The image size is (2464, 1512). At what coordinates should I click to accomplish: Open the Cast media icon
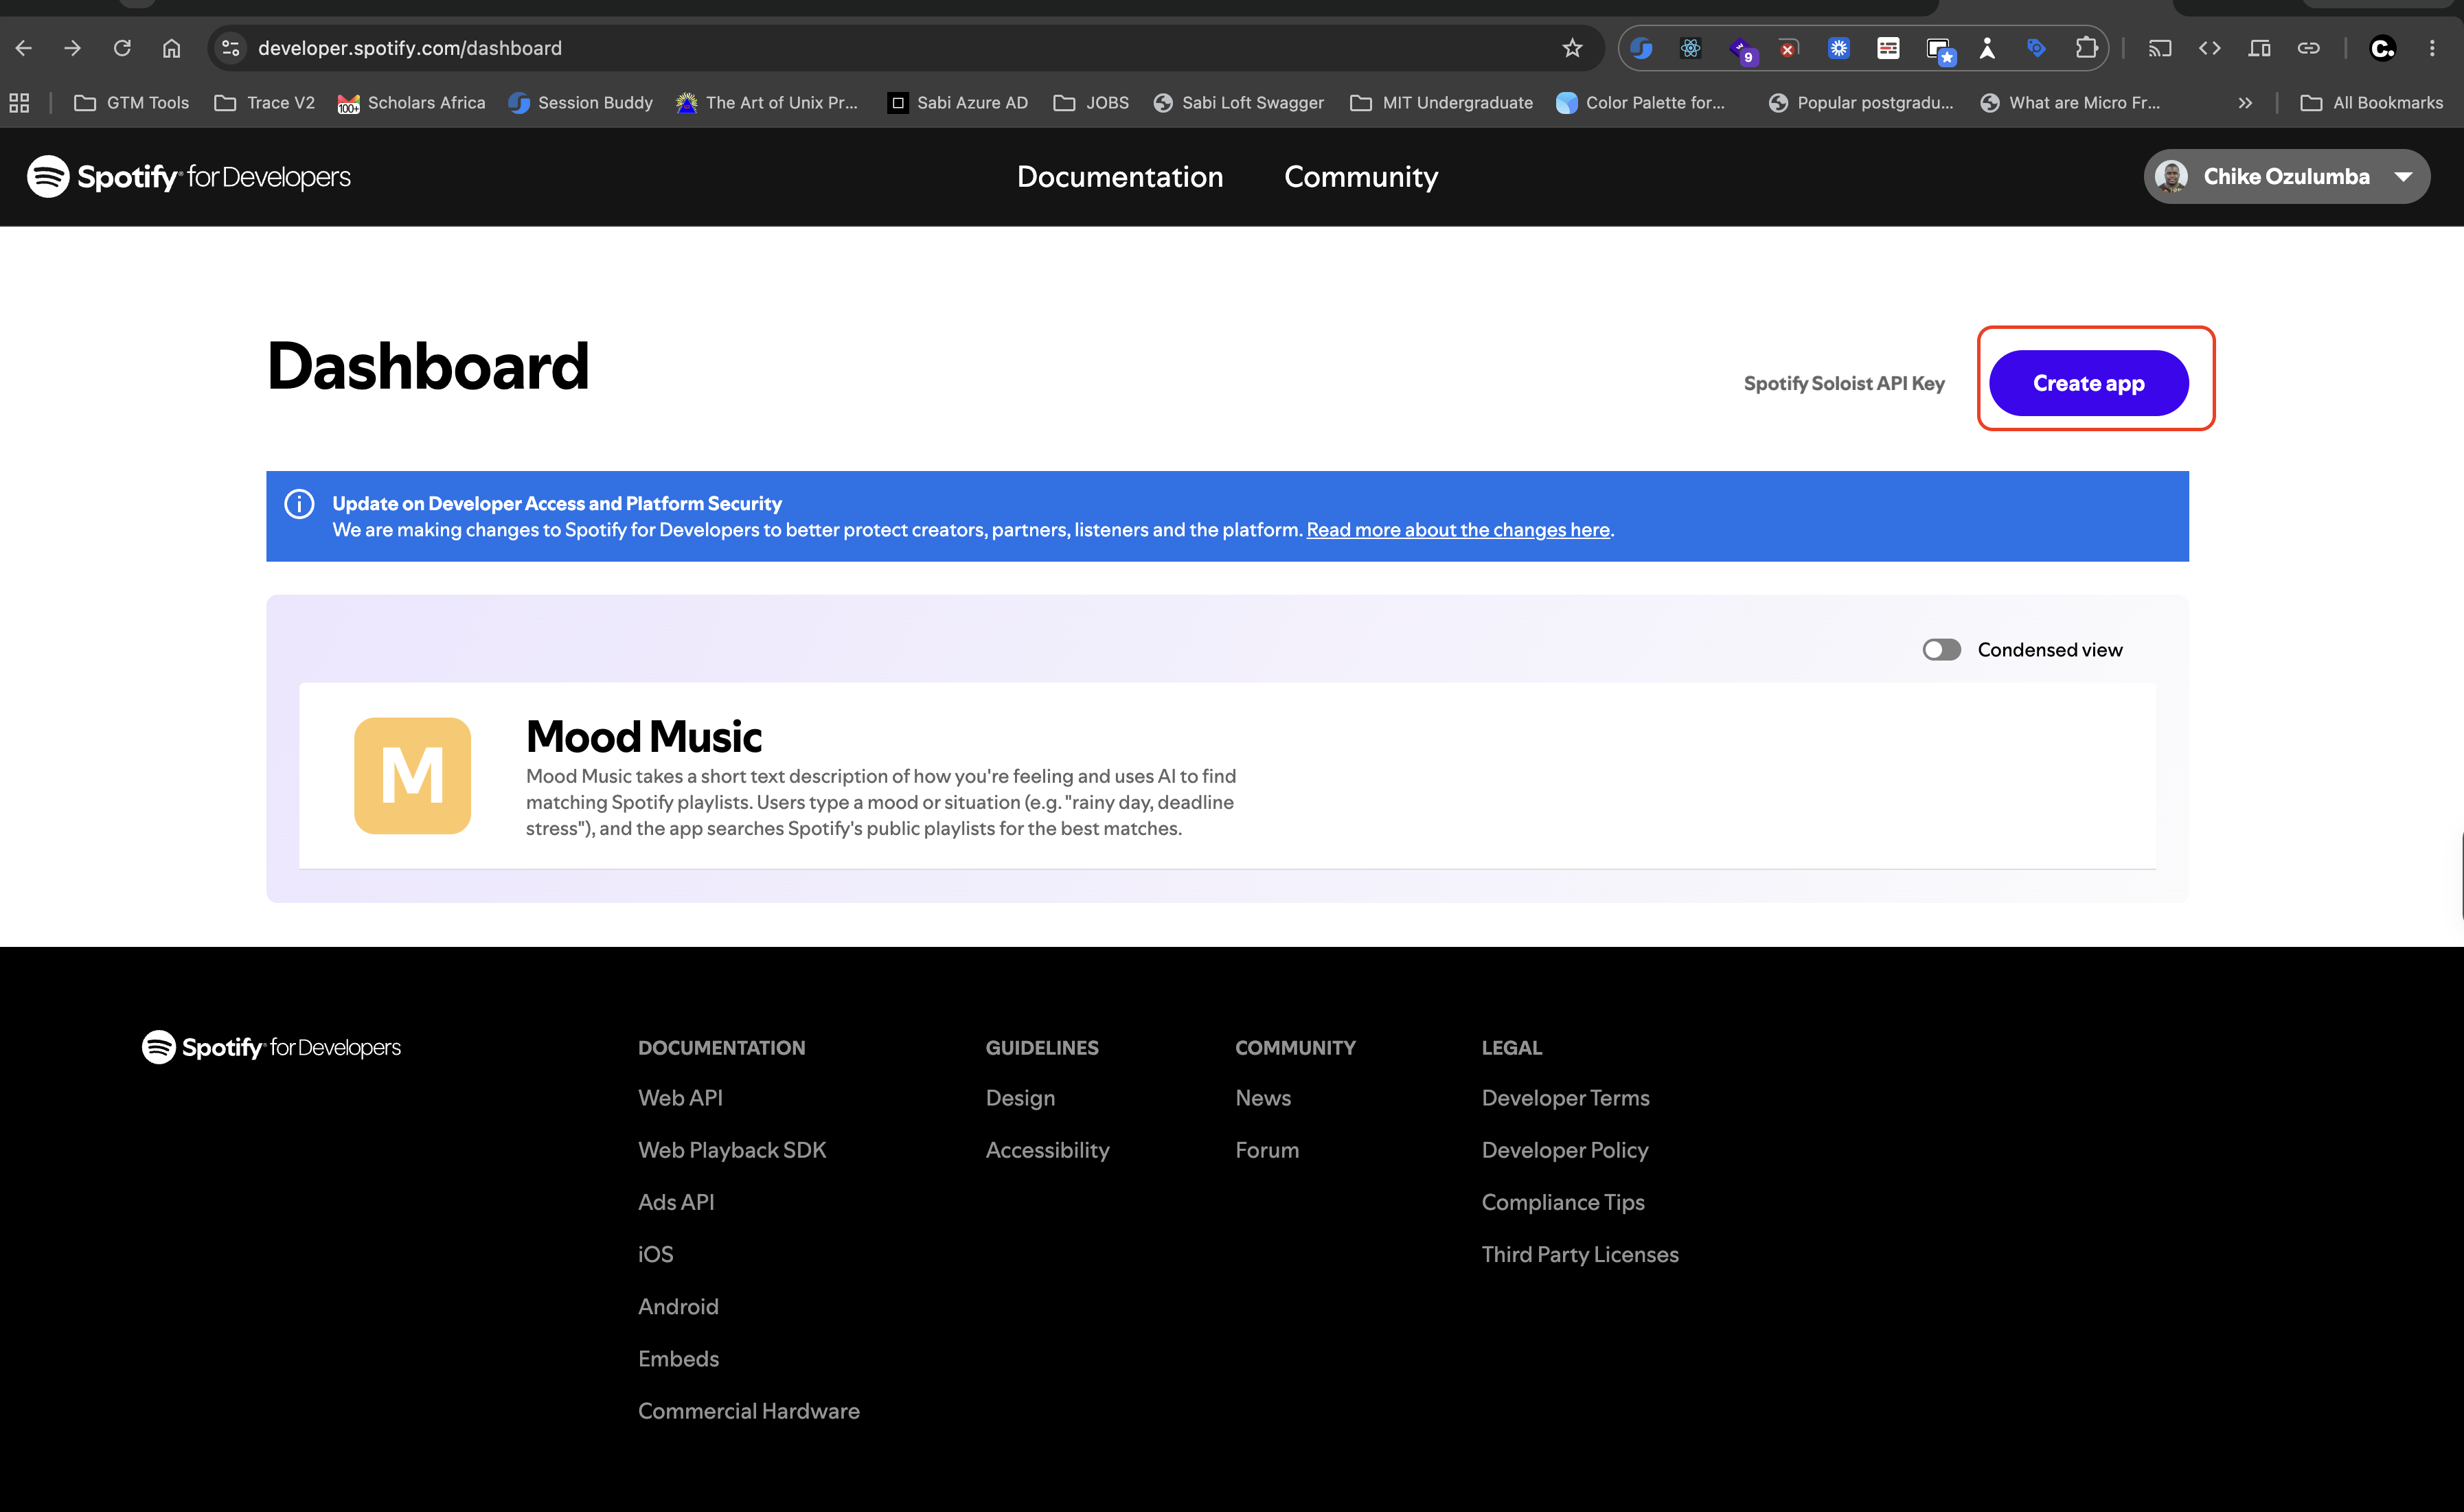[x=2160, y=48]
